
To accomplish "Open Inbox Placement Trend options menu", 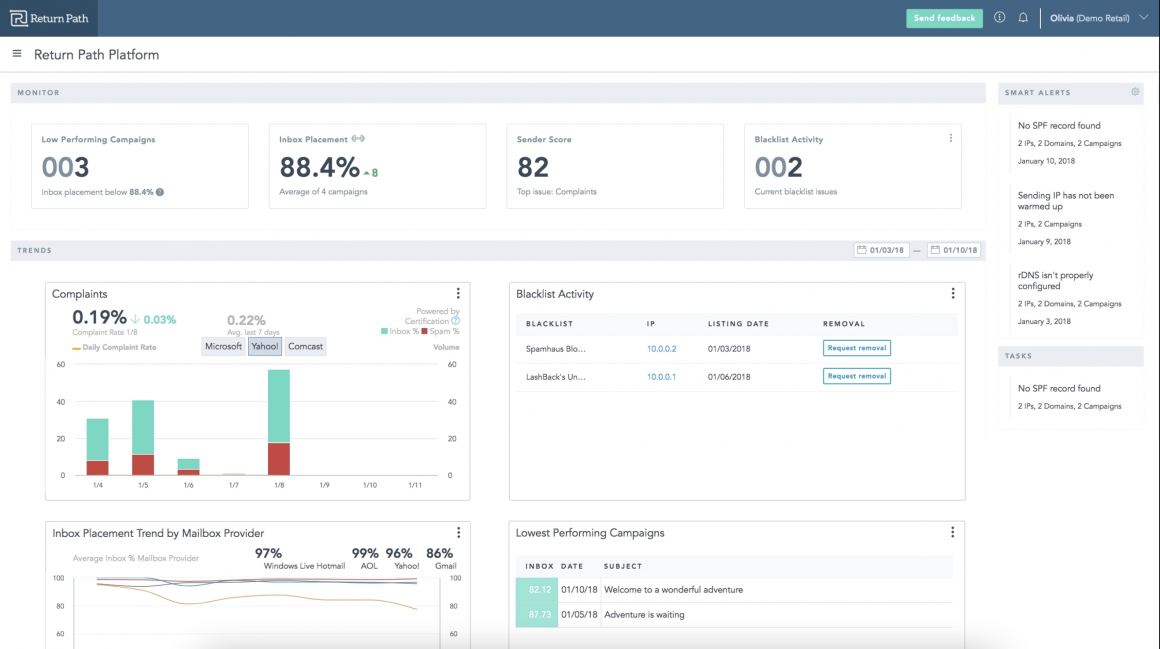I will [458, 533].
